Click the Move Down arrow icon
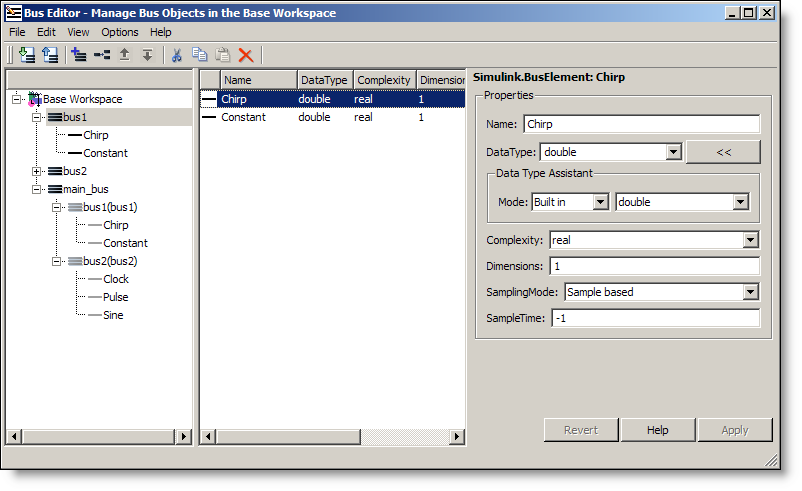The height and width of the screenshot is (491, 802). point(147,55)
